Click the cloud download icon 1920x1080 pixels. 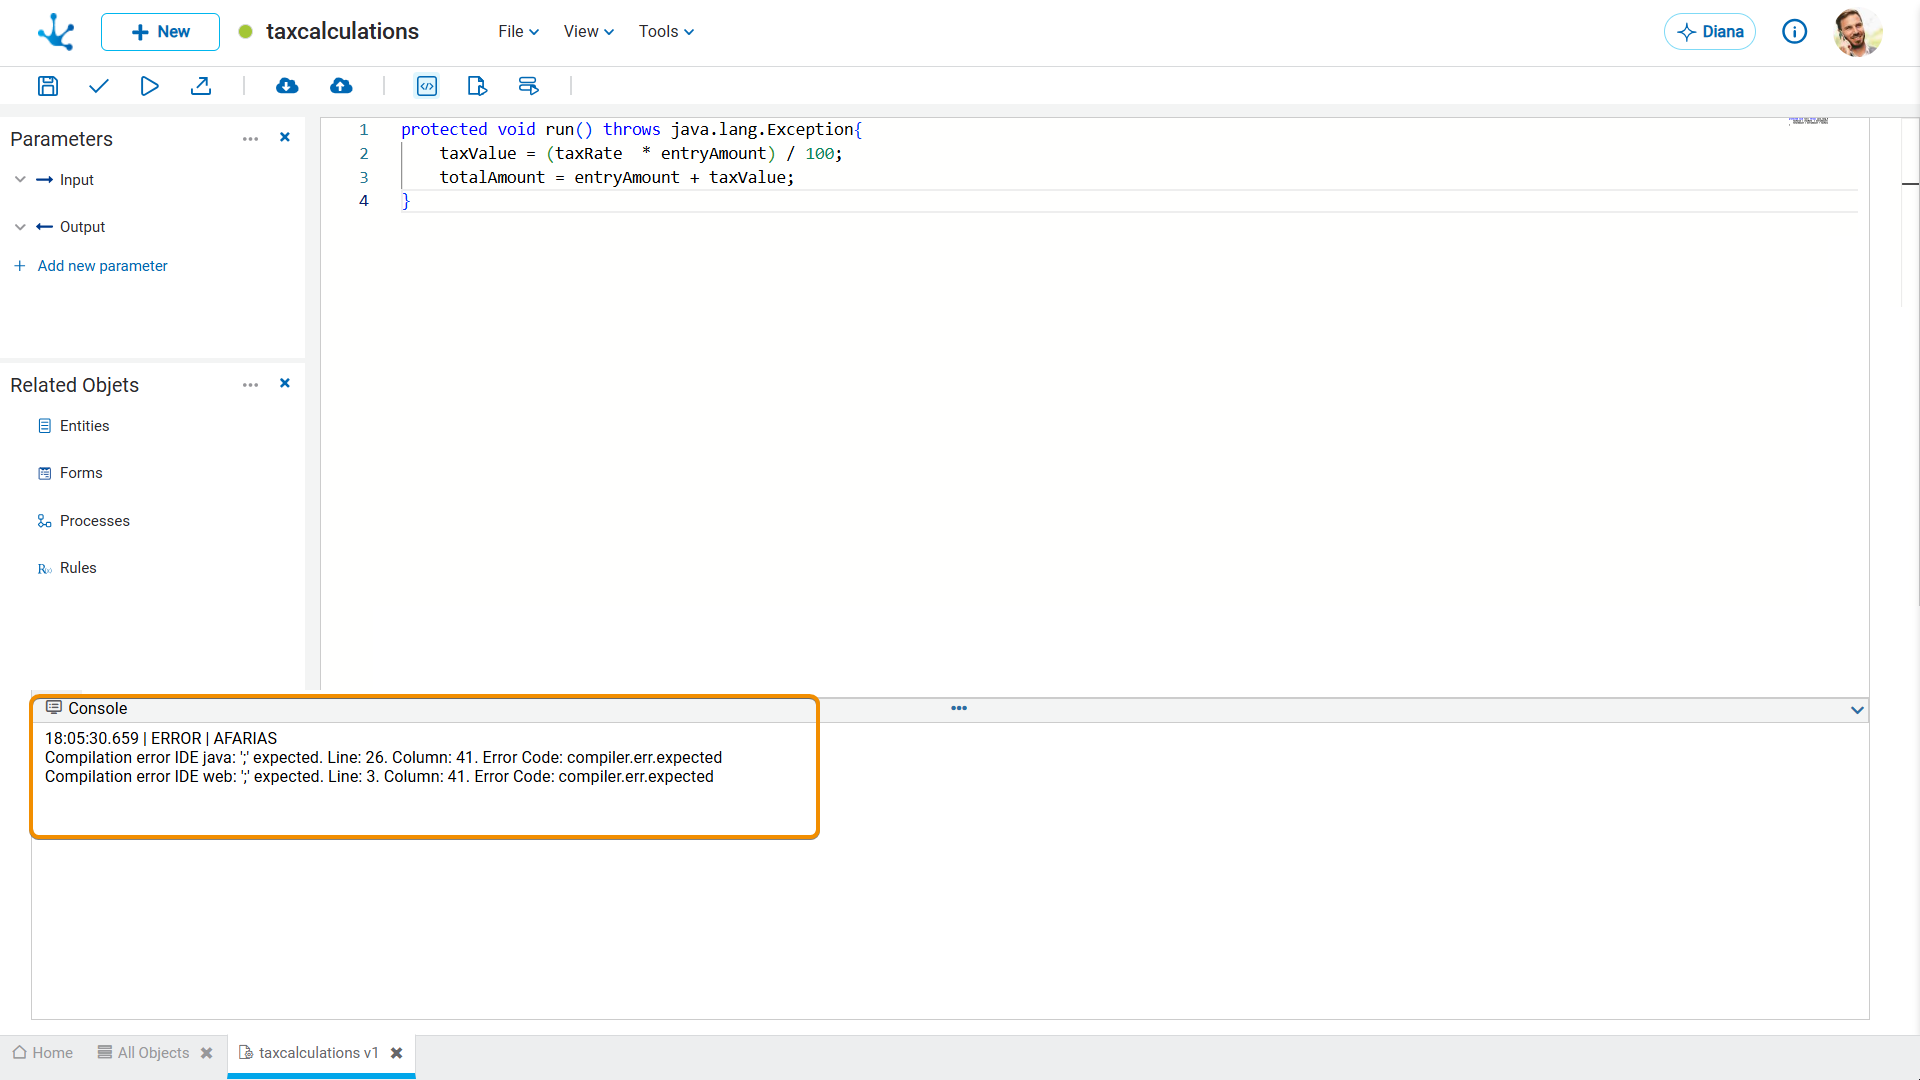click(287, 86)
